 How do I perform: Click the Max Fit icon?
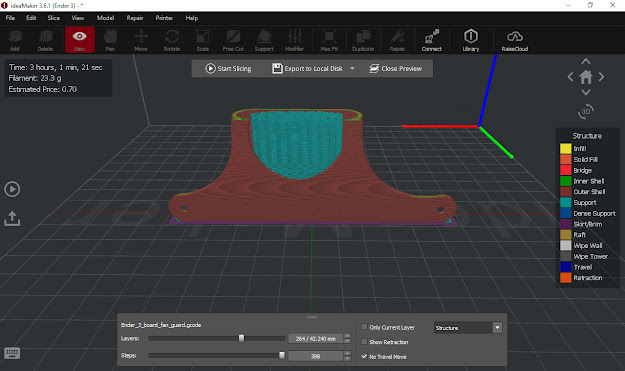point(329,40)
